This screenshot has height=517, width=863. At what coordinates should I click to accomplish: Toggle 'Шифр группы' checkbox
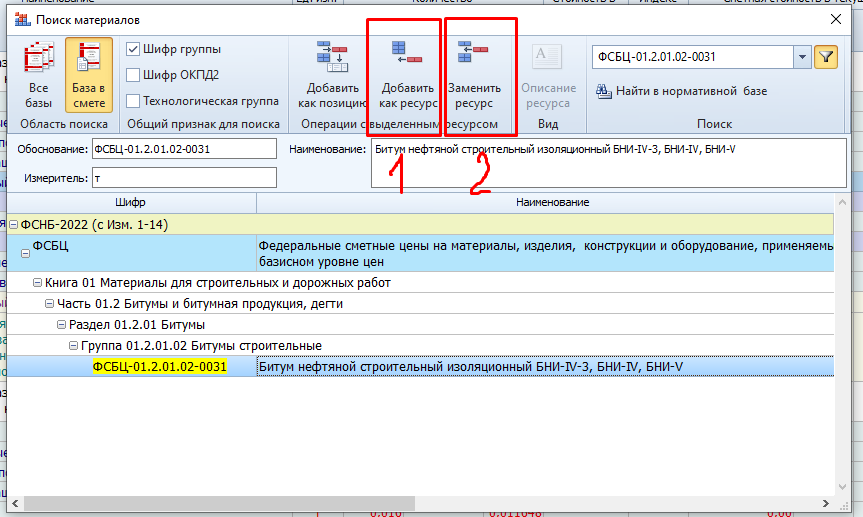coord(133,49)
